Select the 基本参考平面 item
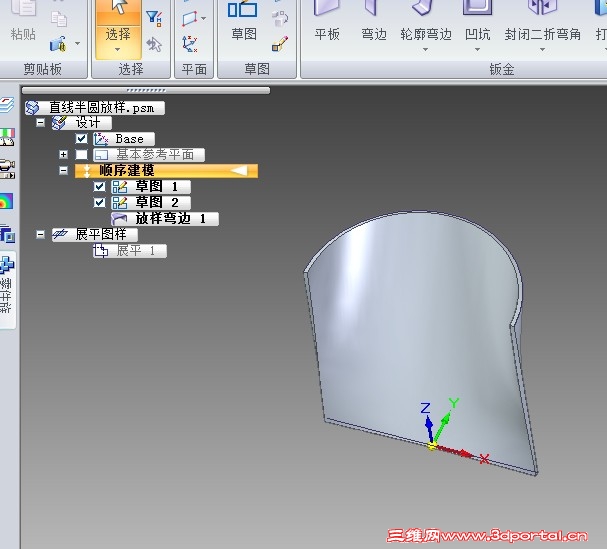The image size is (607, 549). click(149, 155)
